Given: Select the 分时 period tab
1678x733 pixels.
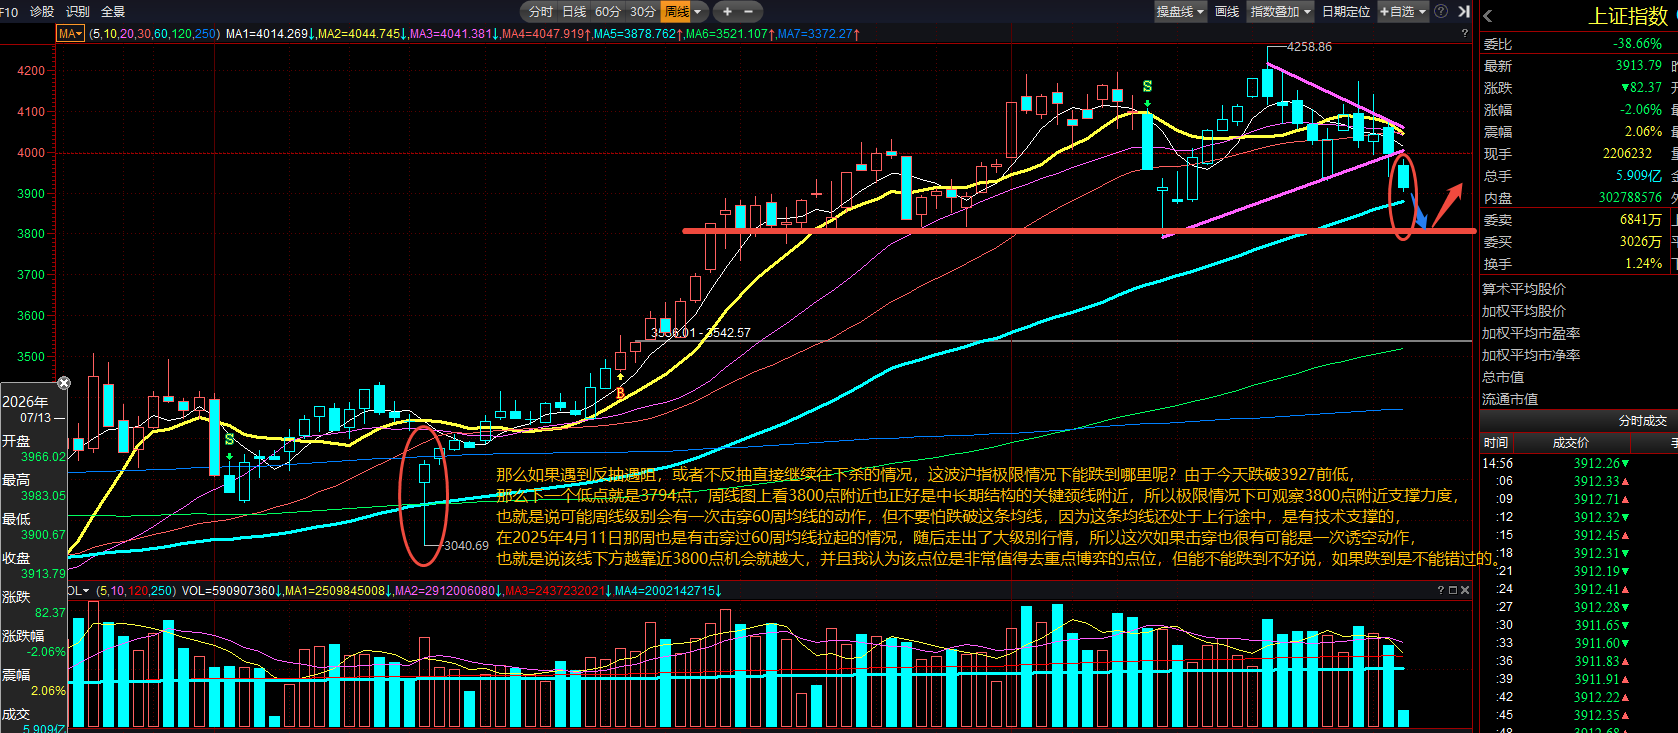Looking at the screenshot, I should (541, 12).
